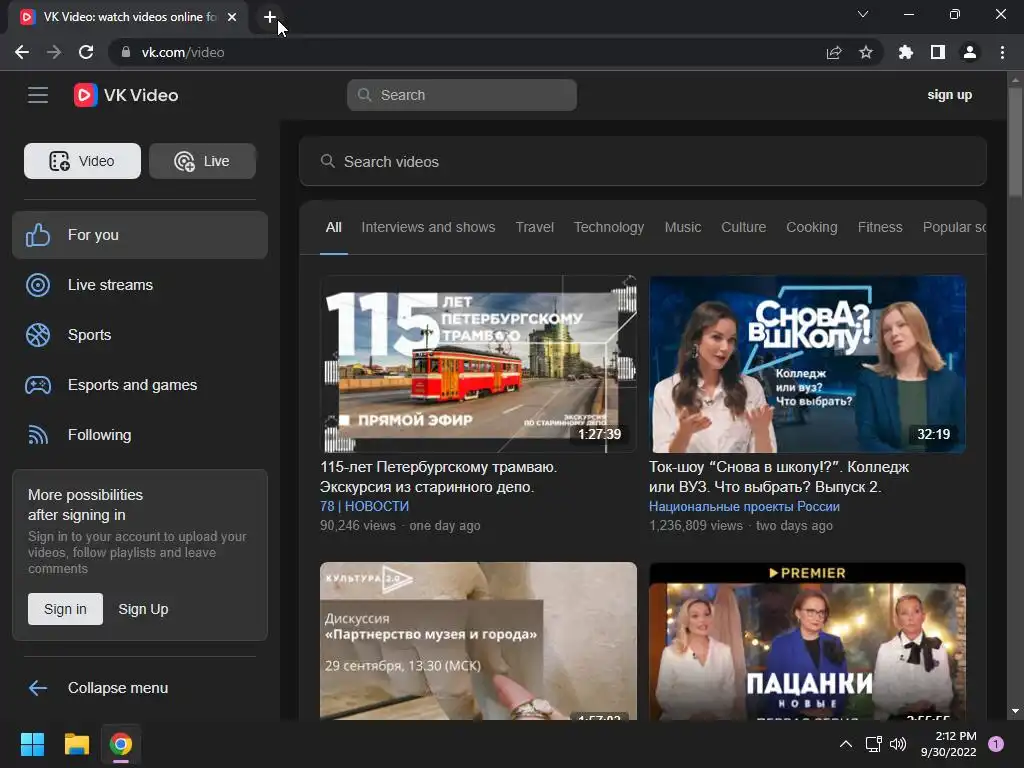This screenshot has width=1024, height=768.
Task: Open the Following section
Action: click(x=140, y=435)
